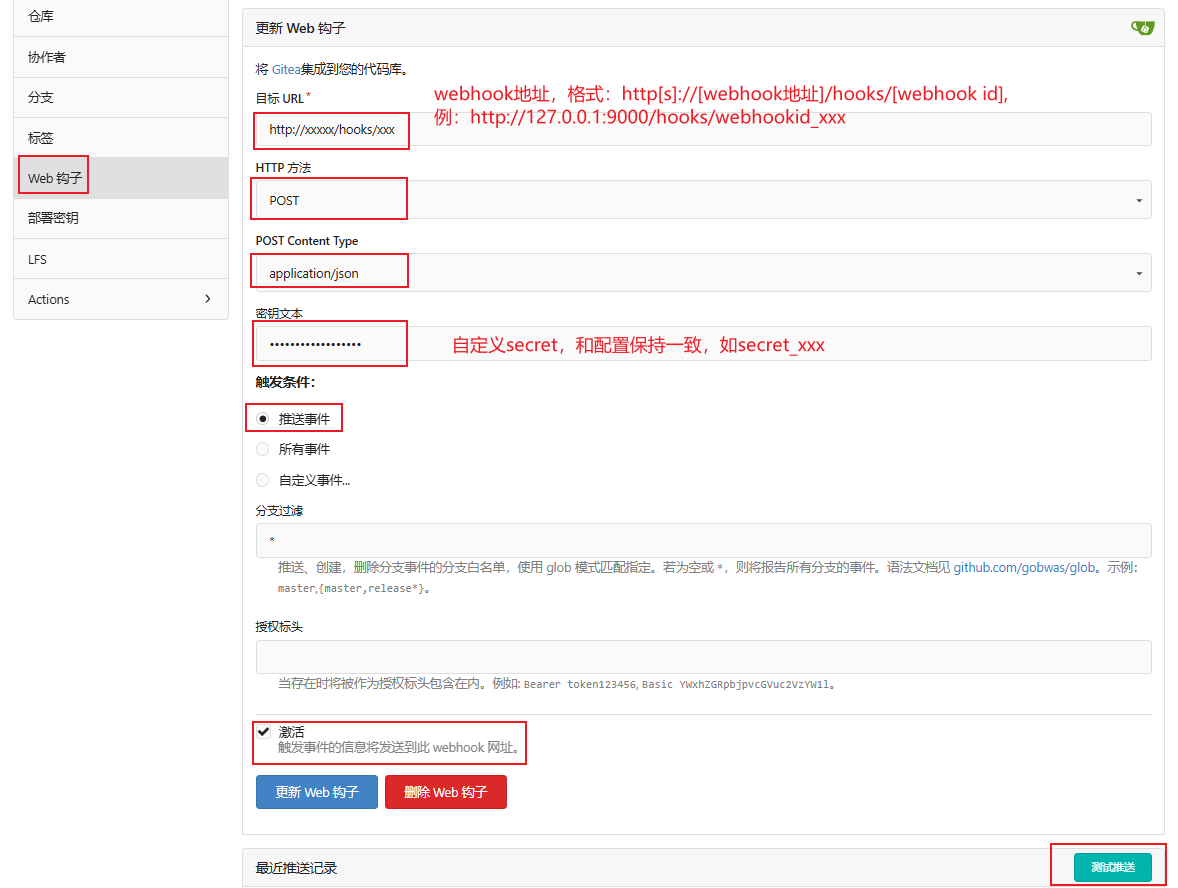The image size is (1178, 888).
Task: Select Web 钩子 in the sidebar
Action: point(120,178)
